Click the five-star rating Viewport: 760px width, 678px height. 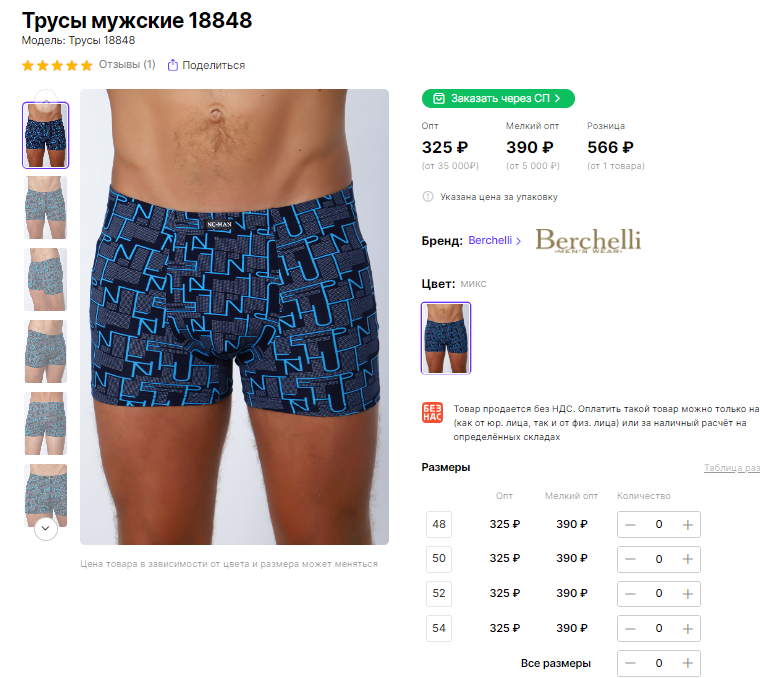57,65
